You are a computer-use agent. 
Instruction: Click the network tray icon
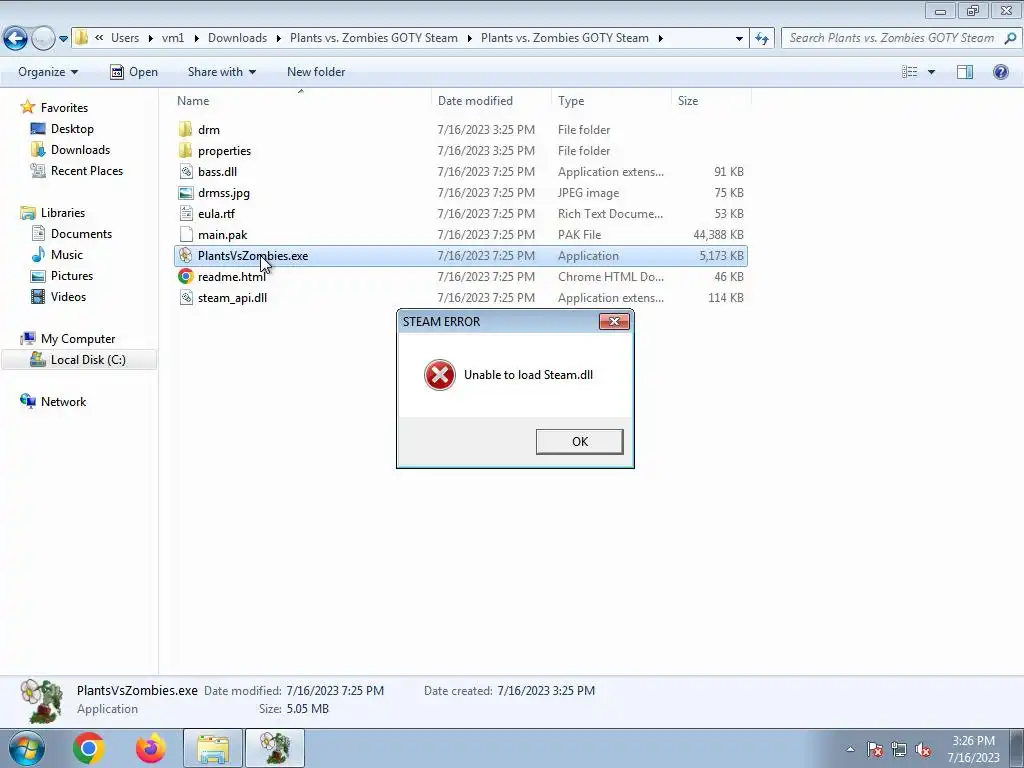[x=899, y=749]
